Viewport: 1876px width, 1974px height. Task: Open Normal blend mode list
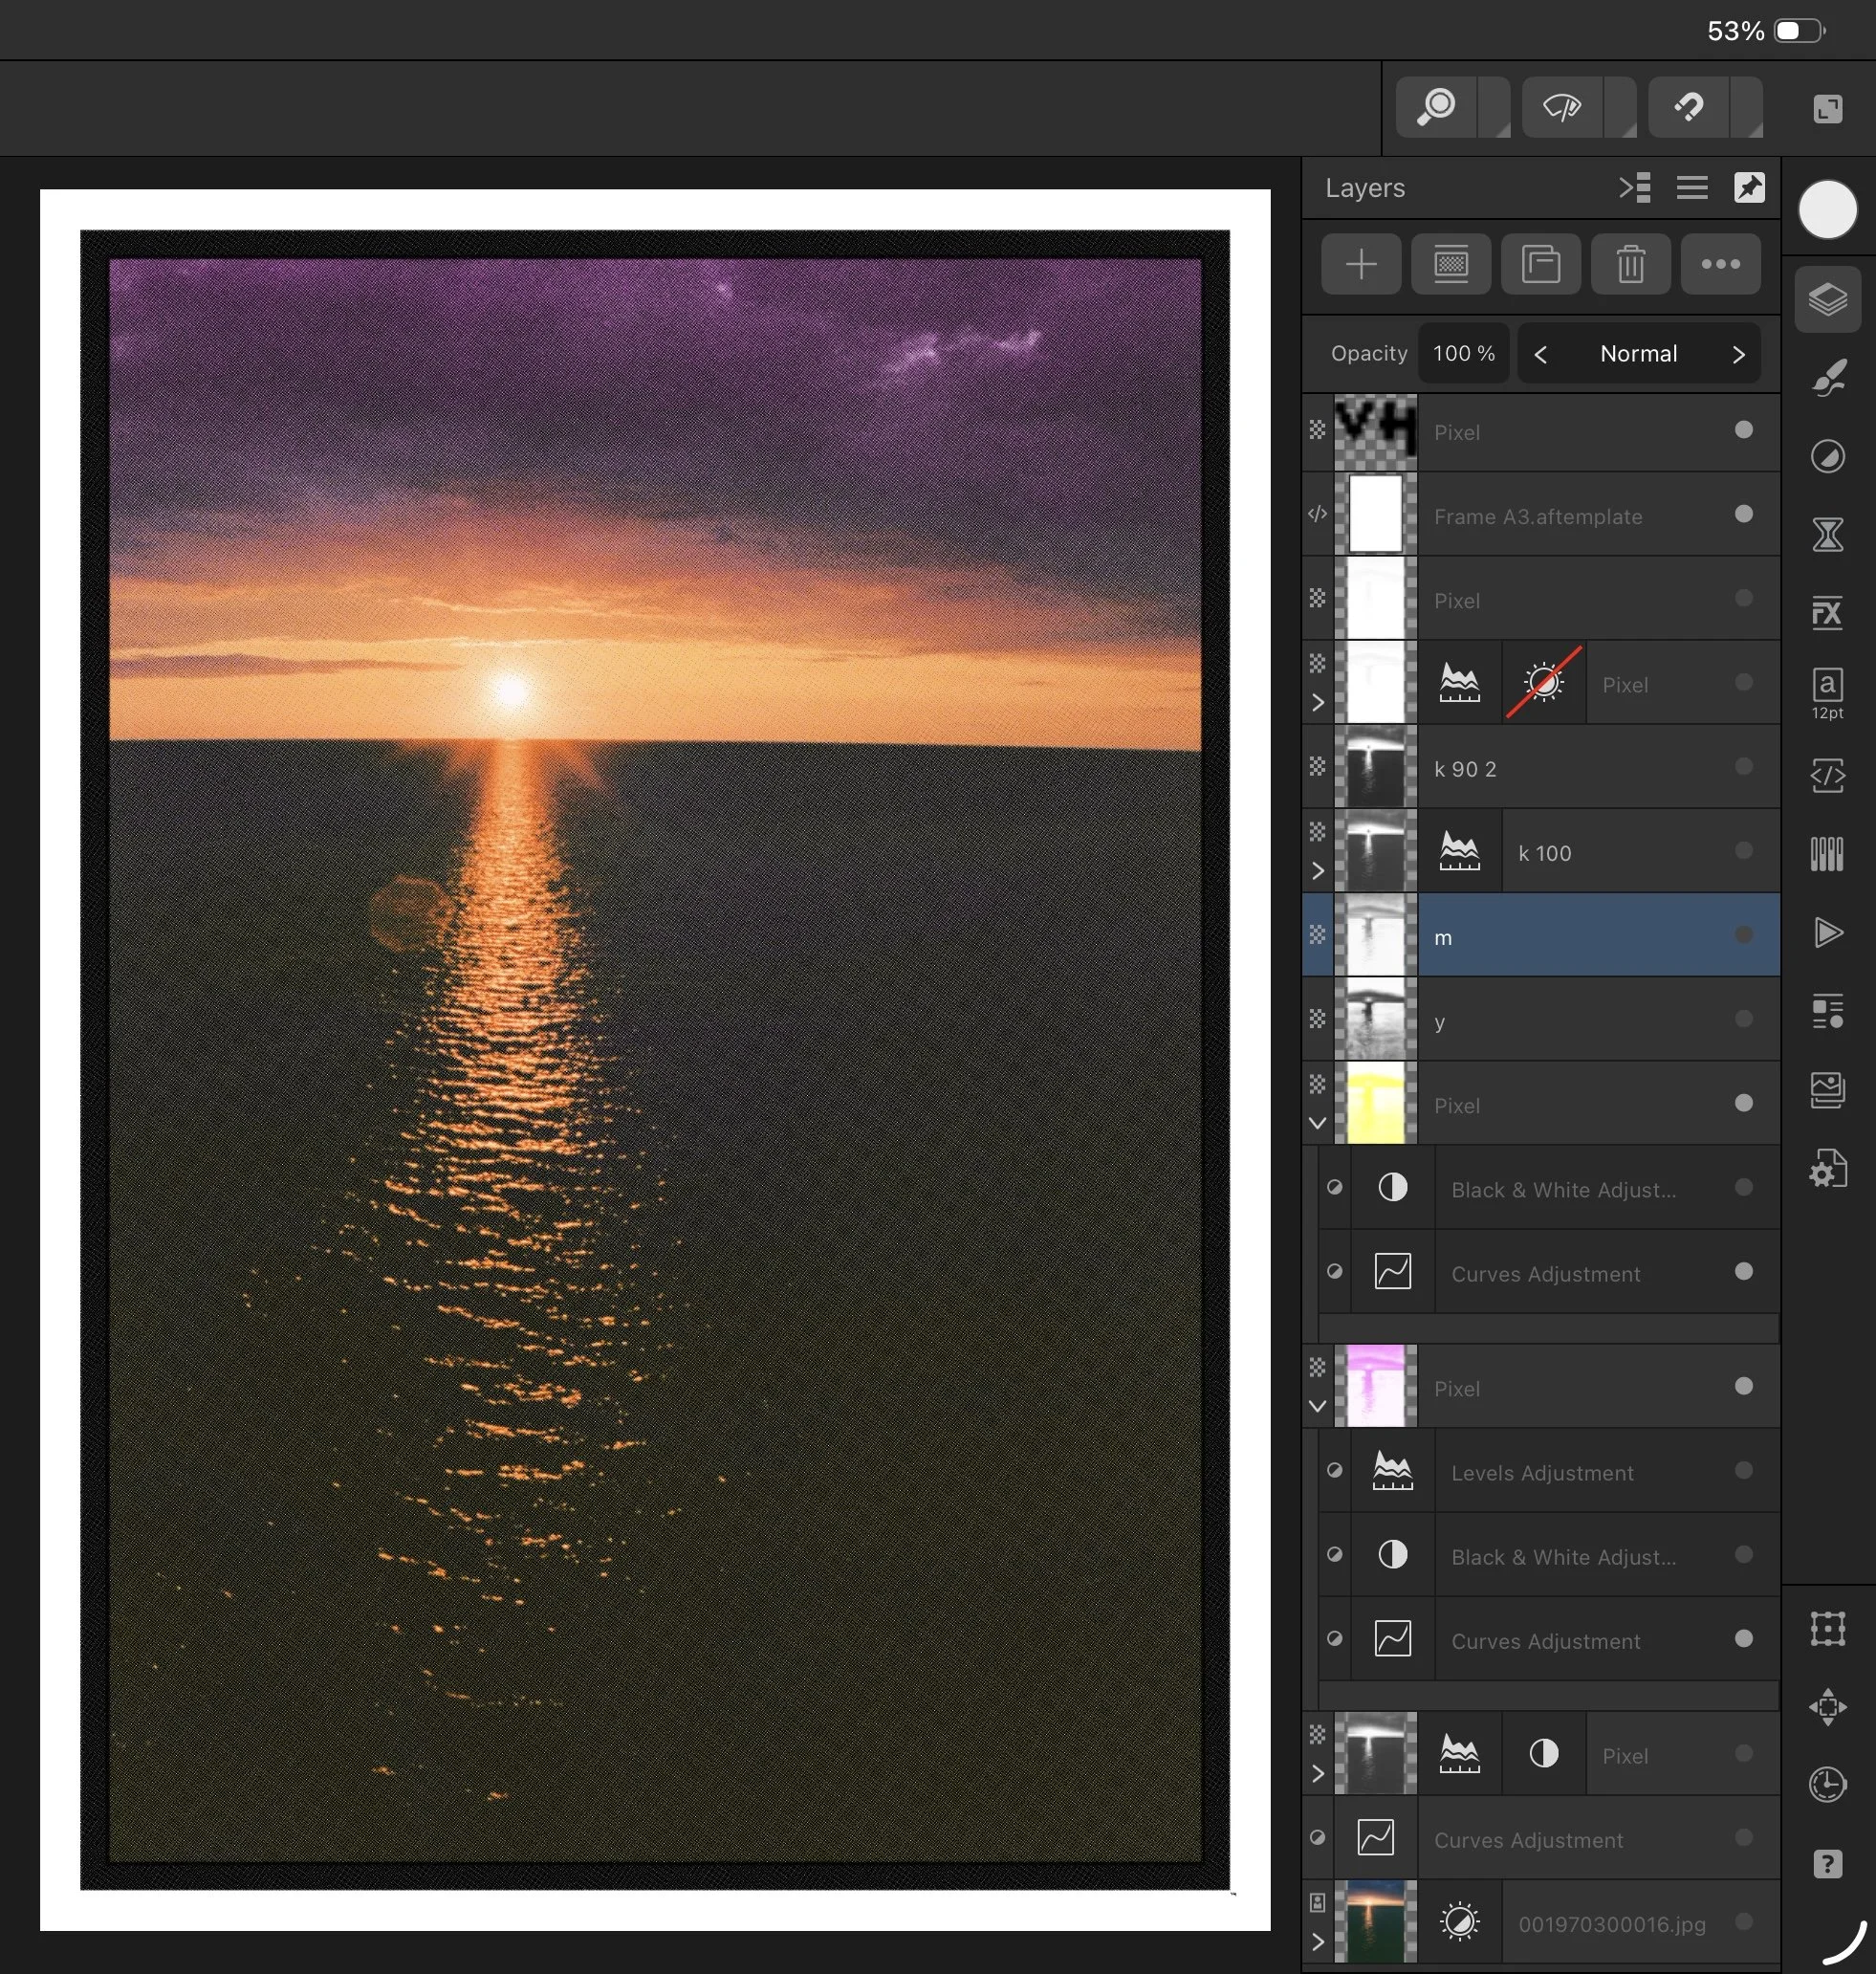pyautogui.click(x=1638, y=354)
